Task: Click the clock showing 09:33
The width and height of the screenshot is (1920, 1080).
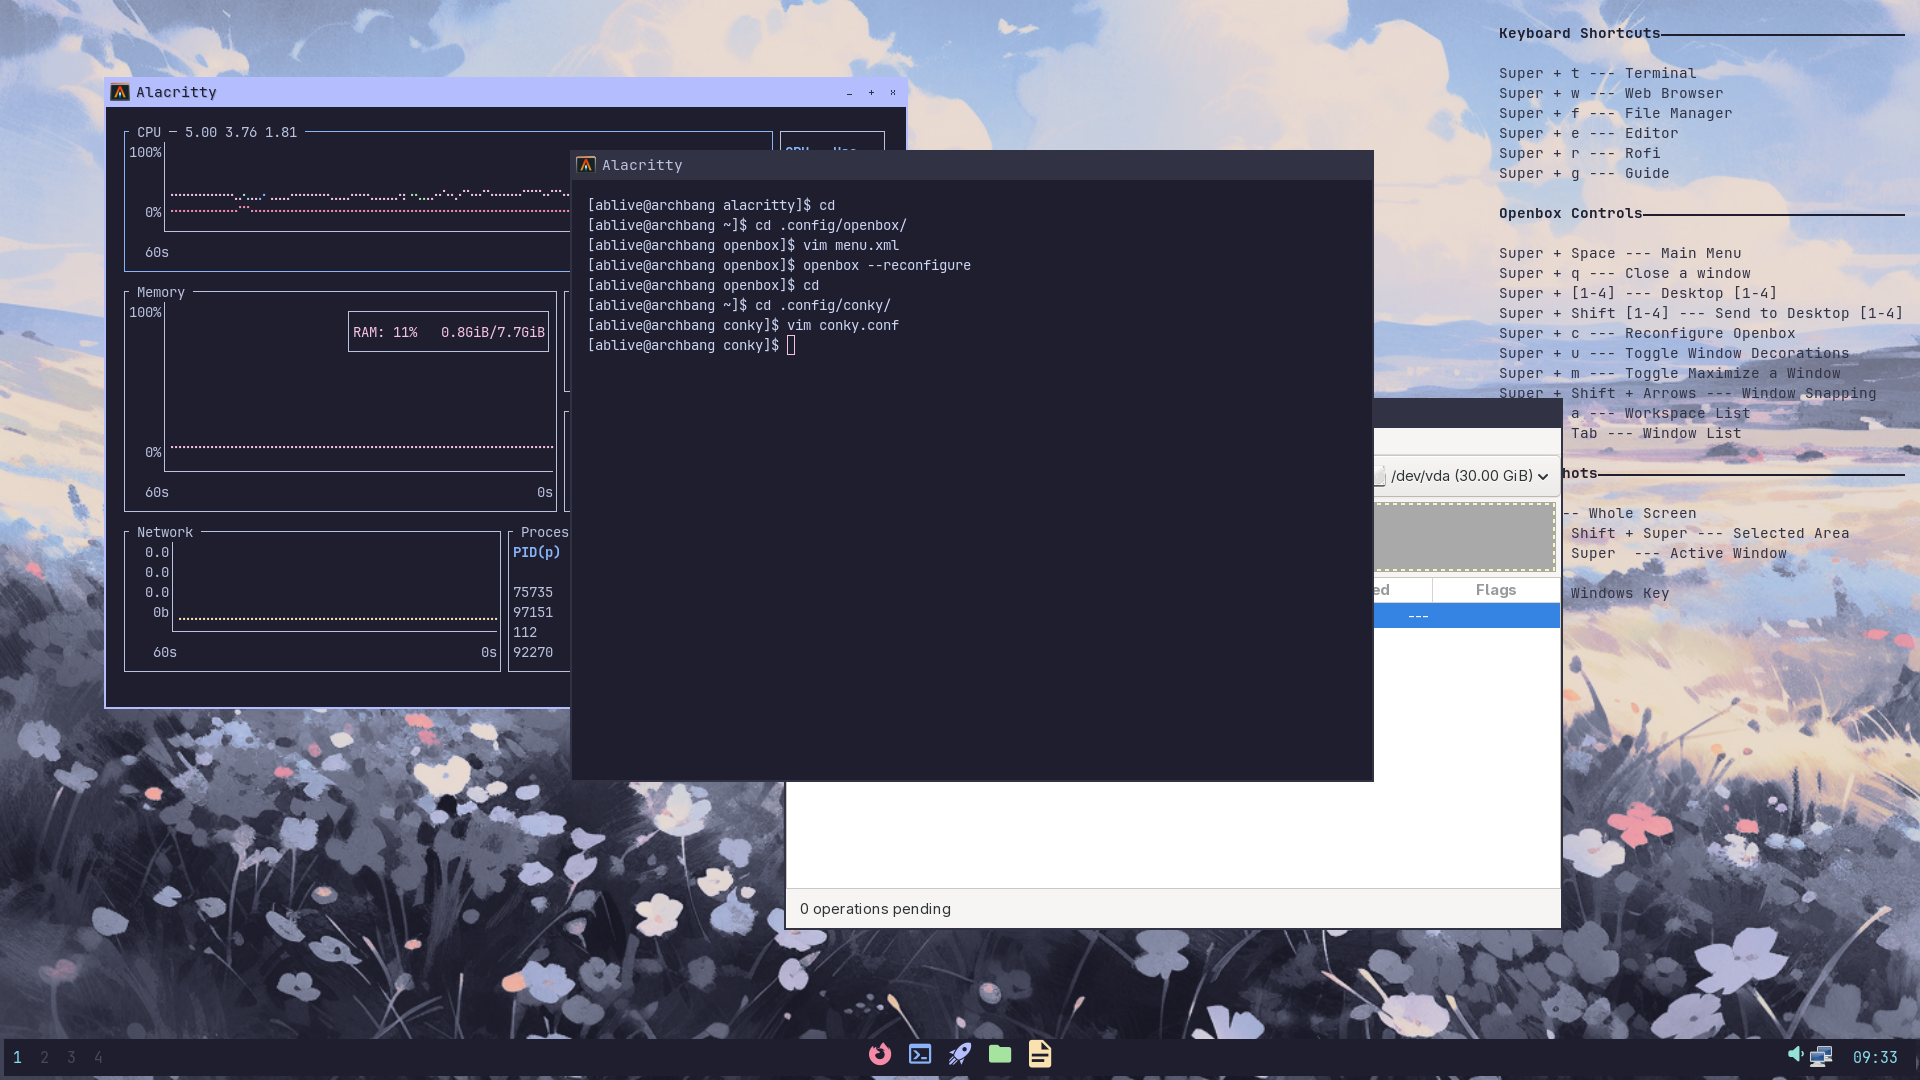Action: pos(1874,1057)
